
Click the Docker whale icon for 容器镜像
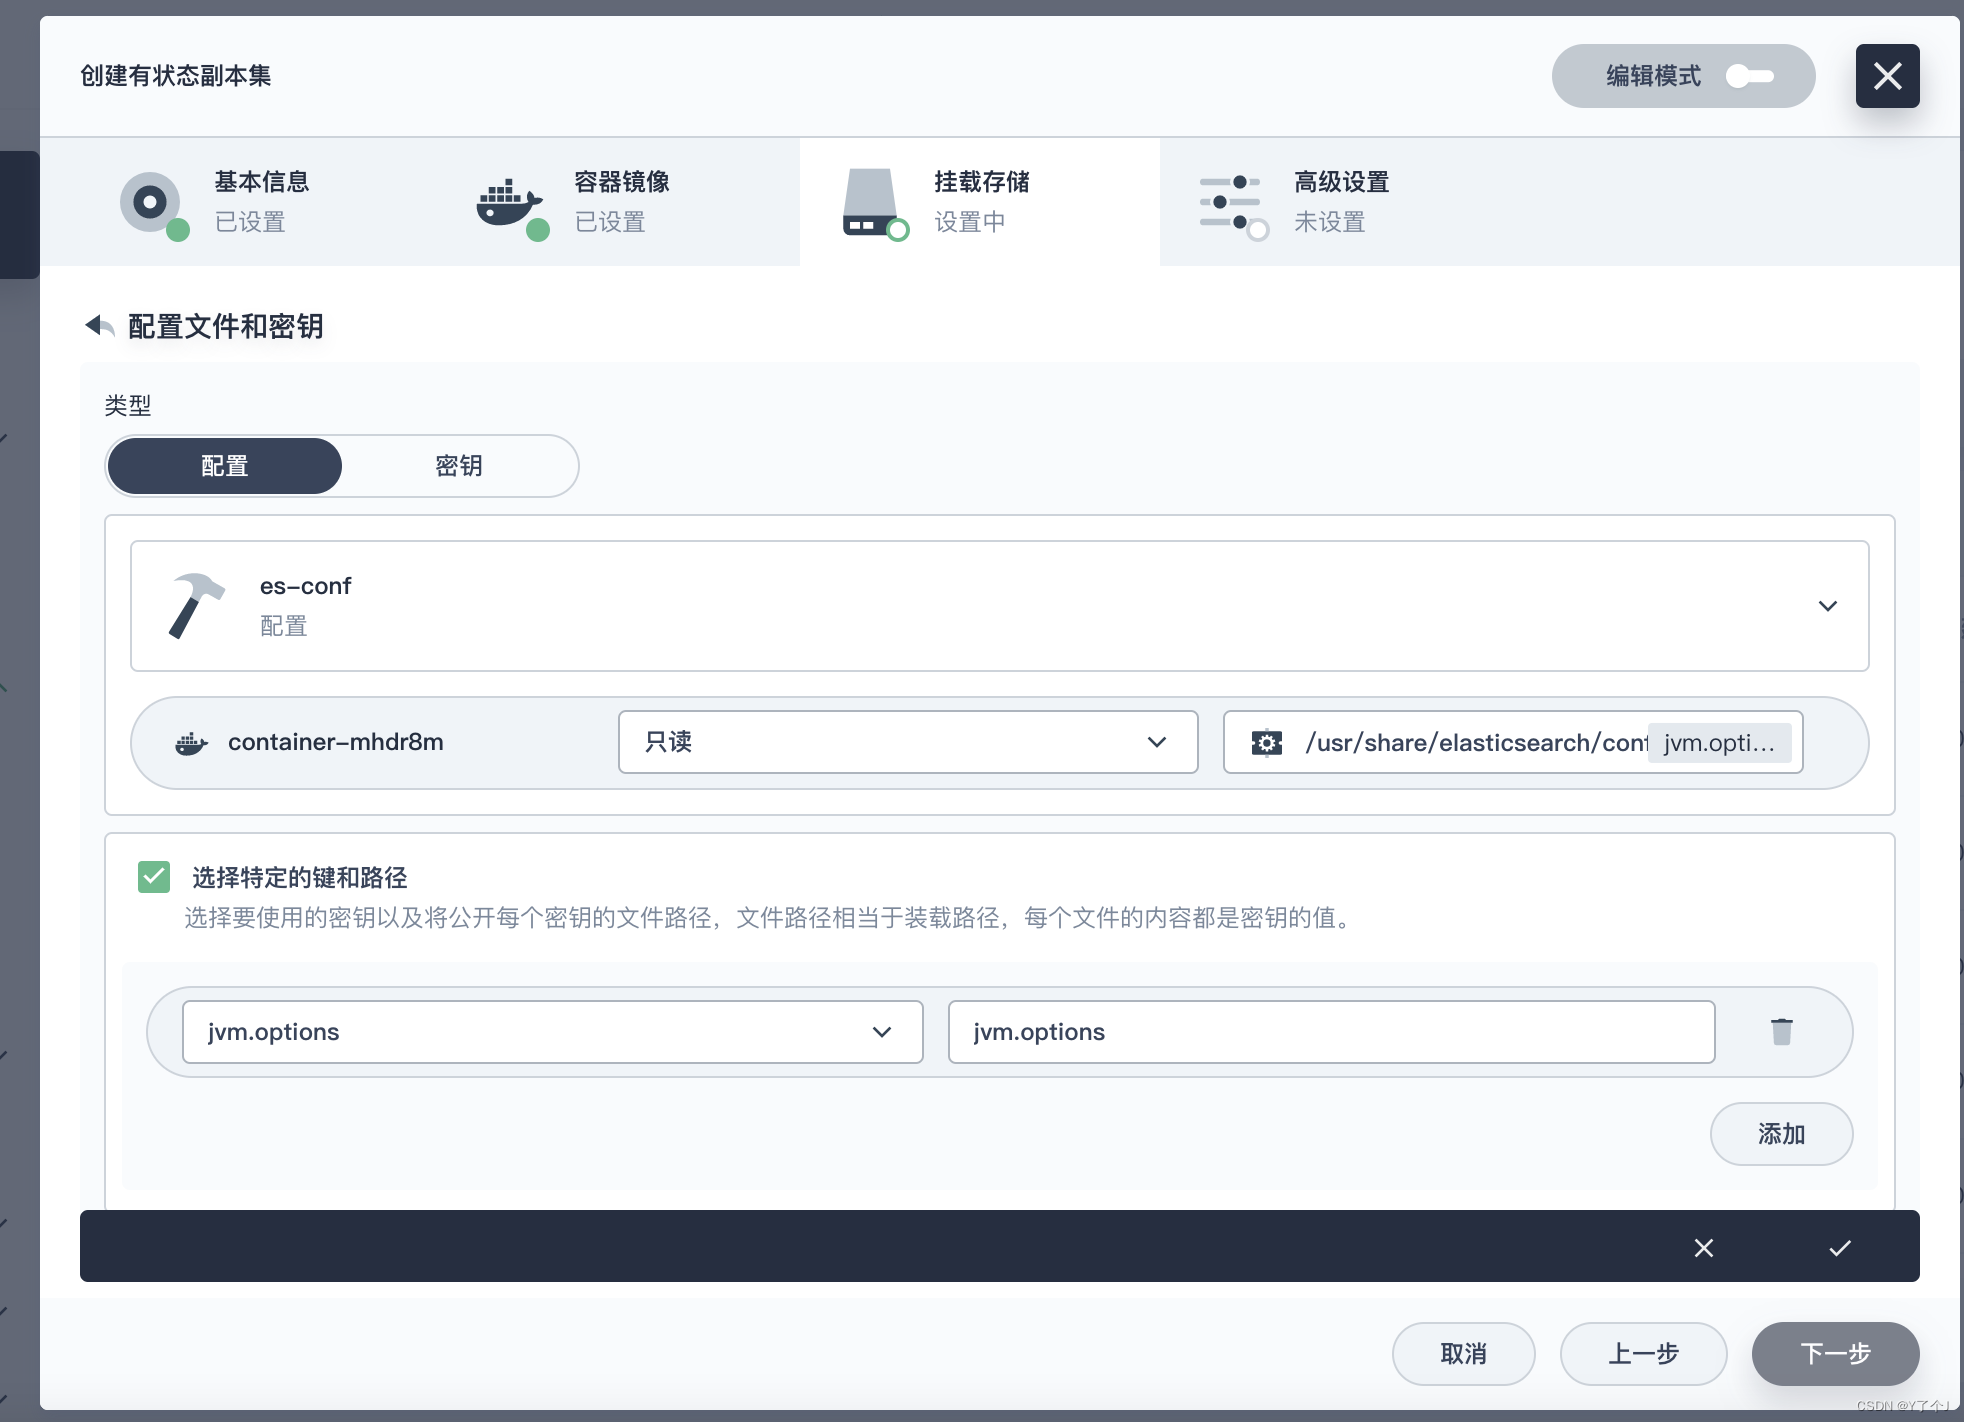tap(512, 206)
